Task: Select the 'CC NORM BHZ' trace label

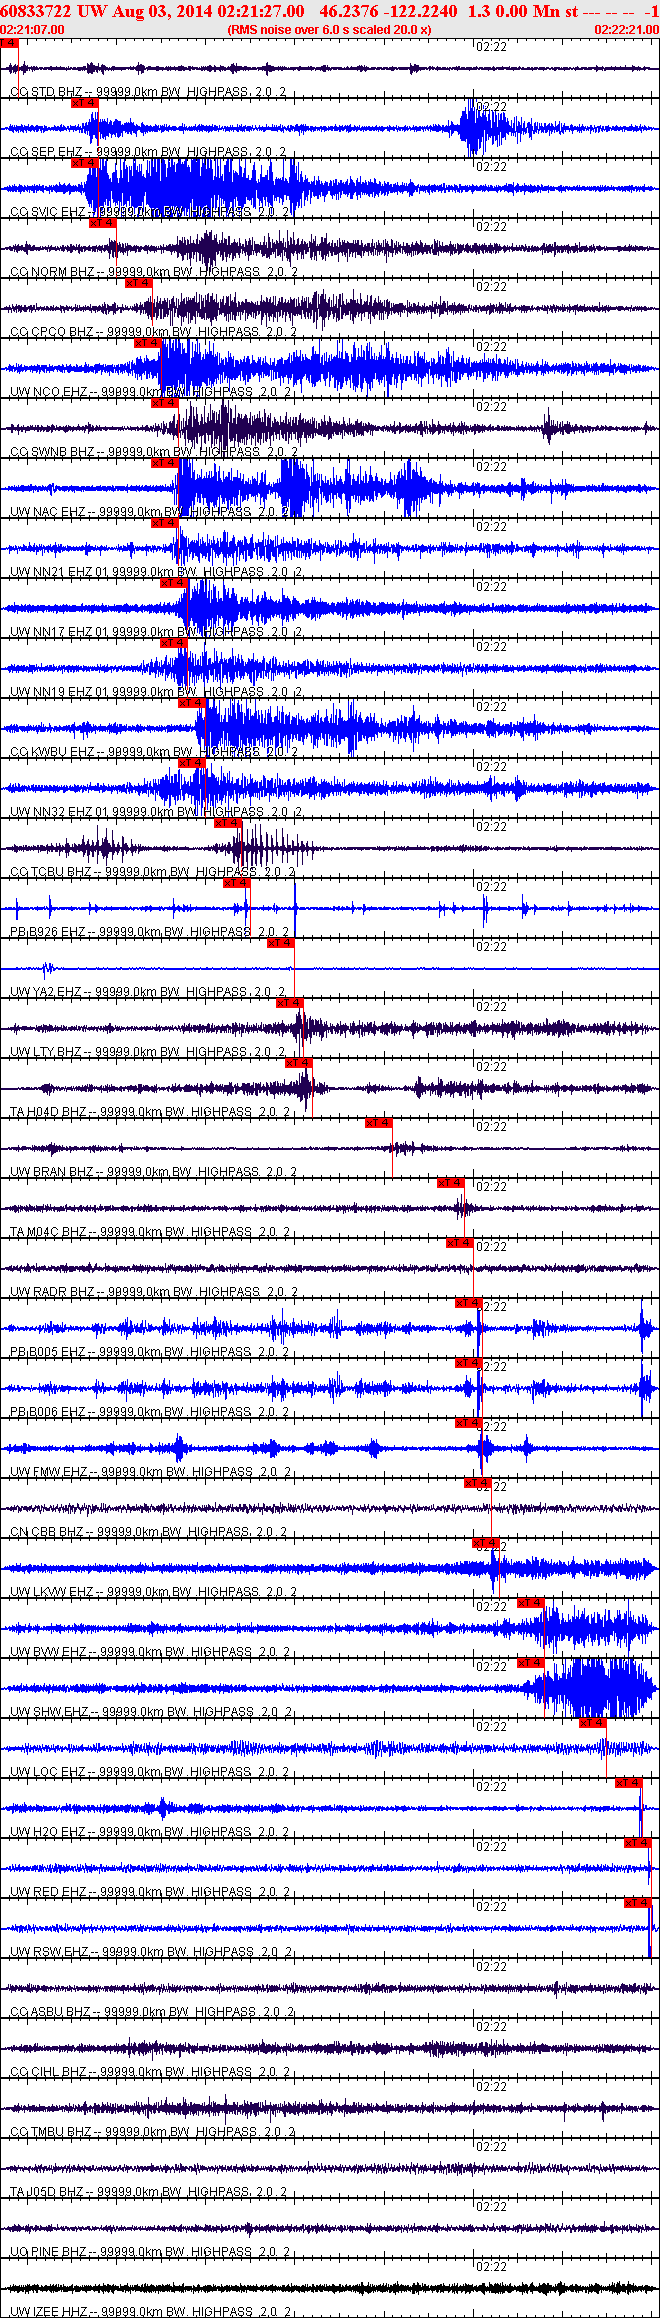Action: point(52,272)
